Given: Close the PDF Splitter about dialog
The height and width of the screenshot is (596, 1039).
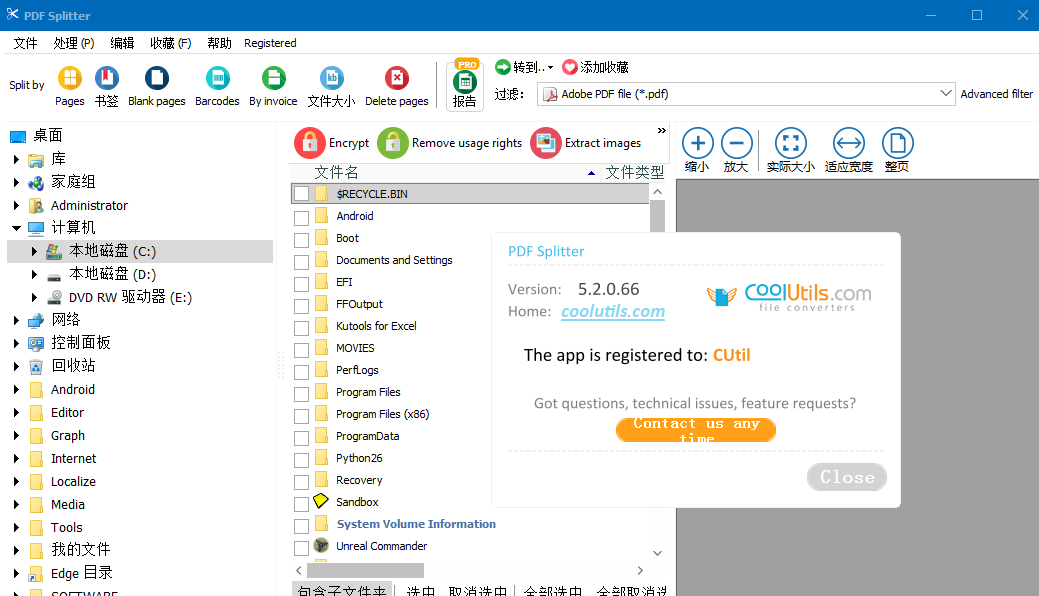Looking at the screenshot, I should click(846, 477).
